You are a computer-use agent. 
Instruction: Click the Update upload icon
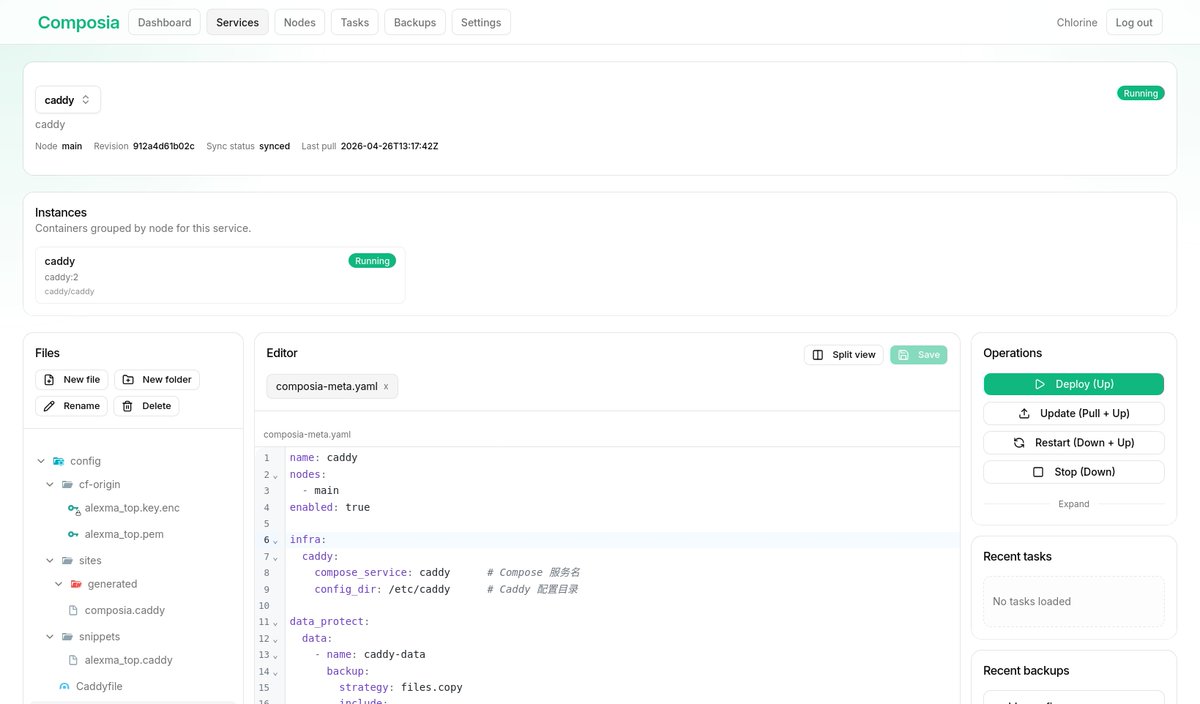click(1024, 413)
